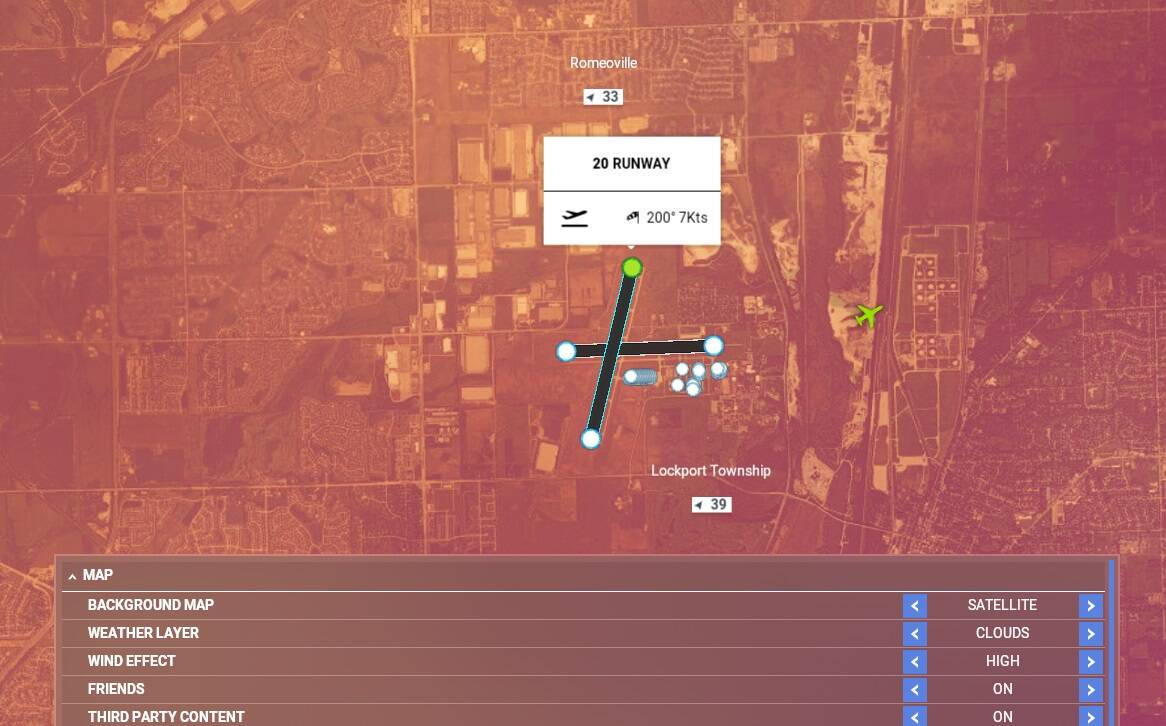Select the eastern end of the crossing runway

click(x=713, y=345)
